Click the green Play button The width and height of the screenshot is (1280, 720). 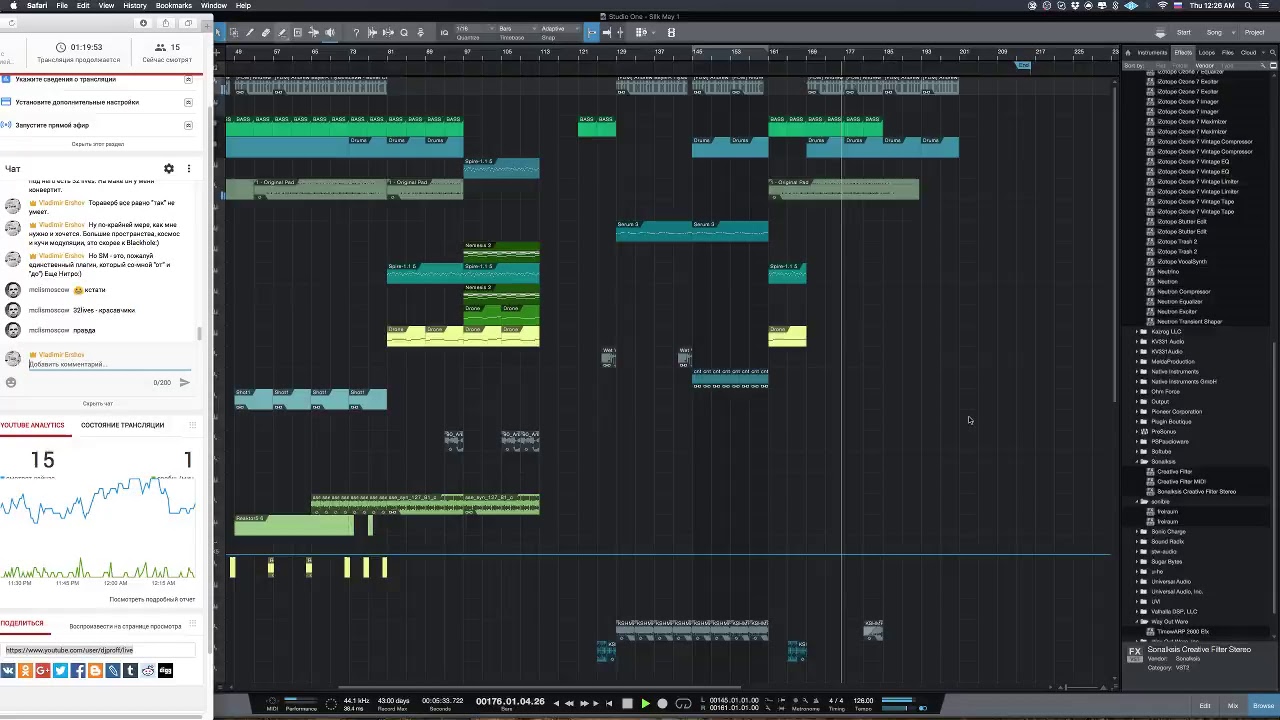646,704
